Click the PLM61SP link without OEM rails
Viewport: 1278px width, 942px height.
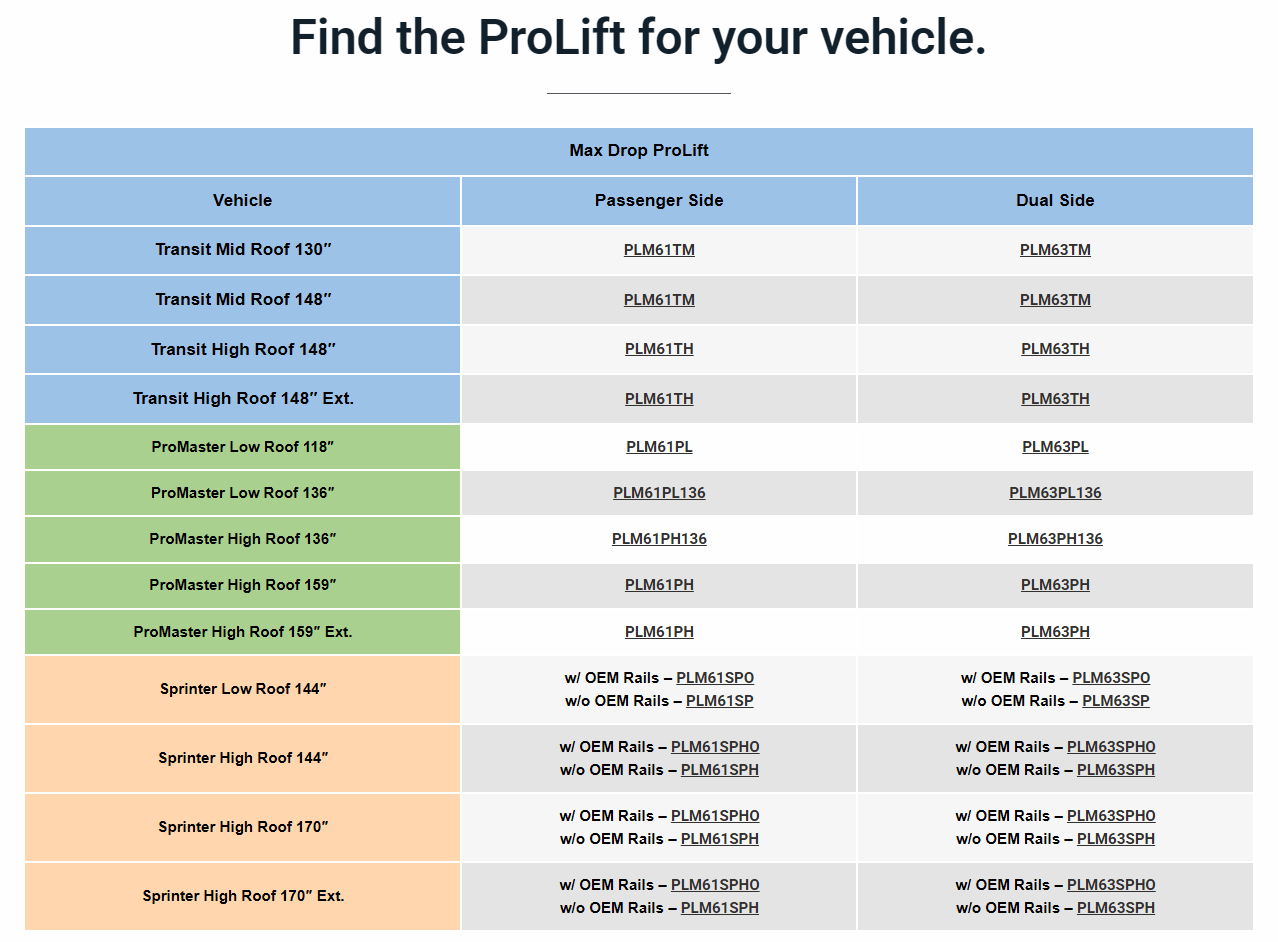[x=719, y=701]
